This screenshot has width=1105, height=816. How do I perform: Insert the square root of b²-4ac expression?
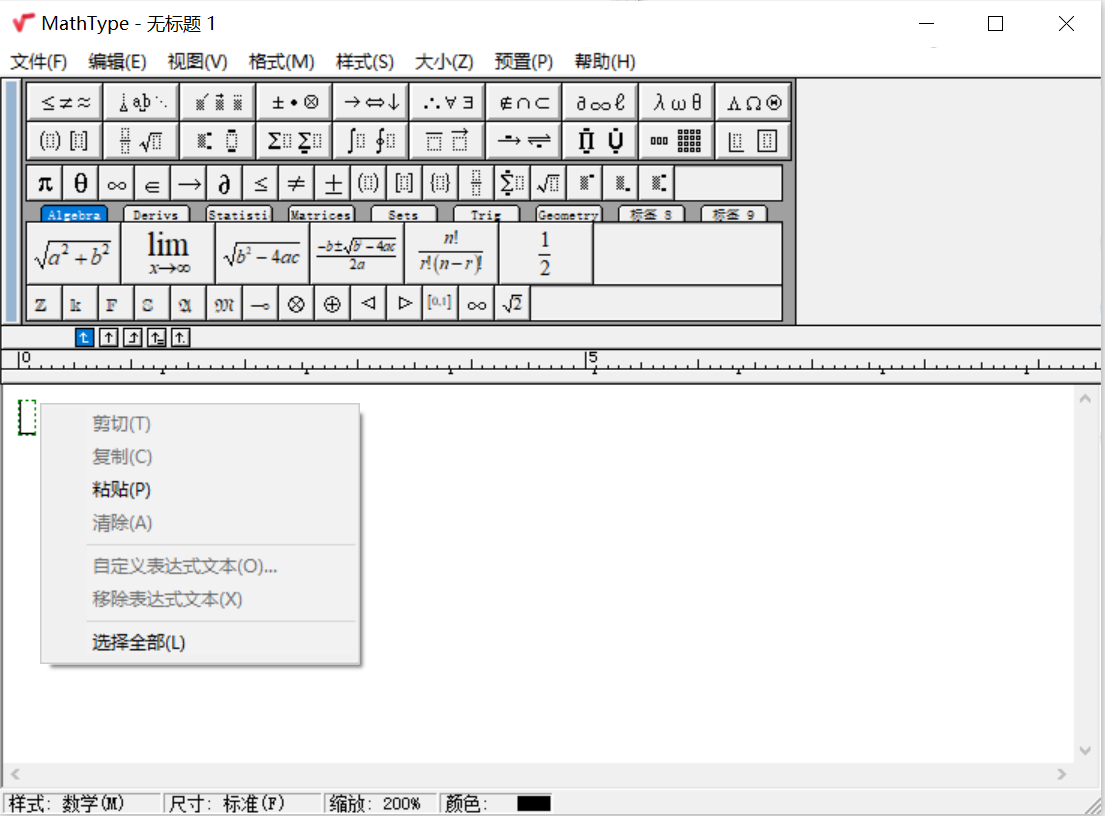pyautogui.click(x=262, y=254)
